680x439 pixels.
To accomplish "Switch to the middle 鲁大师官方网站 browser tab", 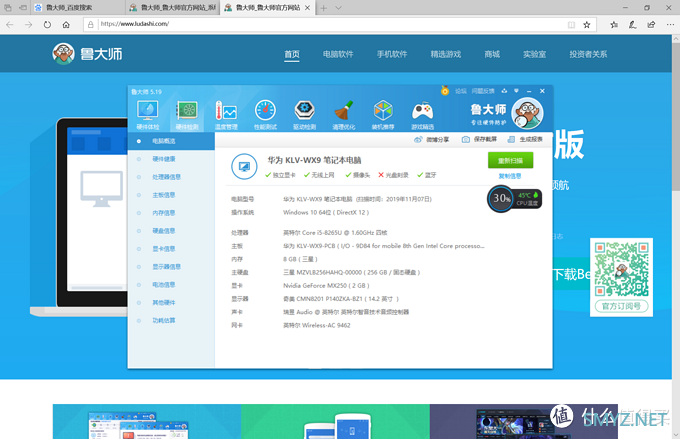I will [x=173, y=8].
